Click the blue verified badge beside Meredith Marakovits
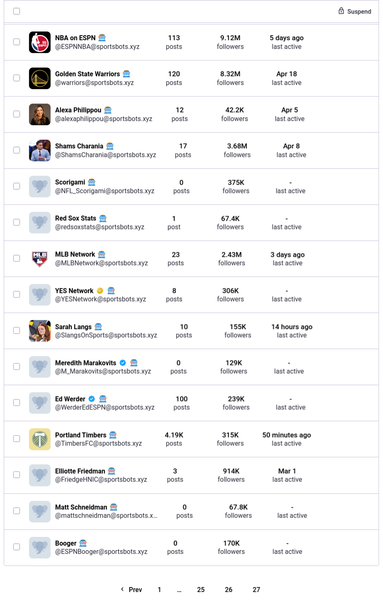 (x=123, y=363)
